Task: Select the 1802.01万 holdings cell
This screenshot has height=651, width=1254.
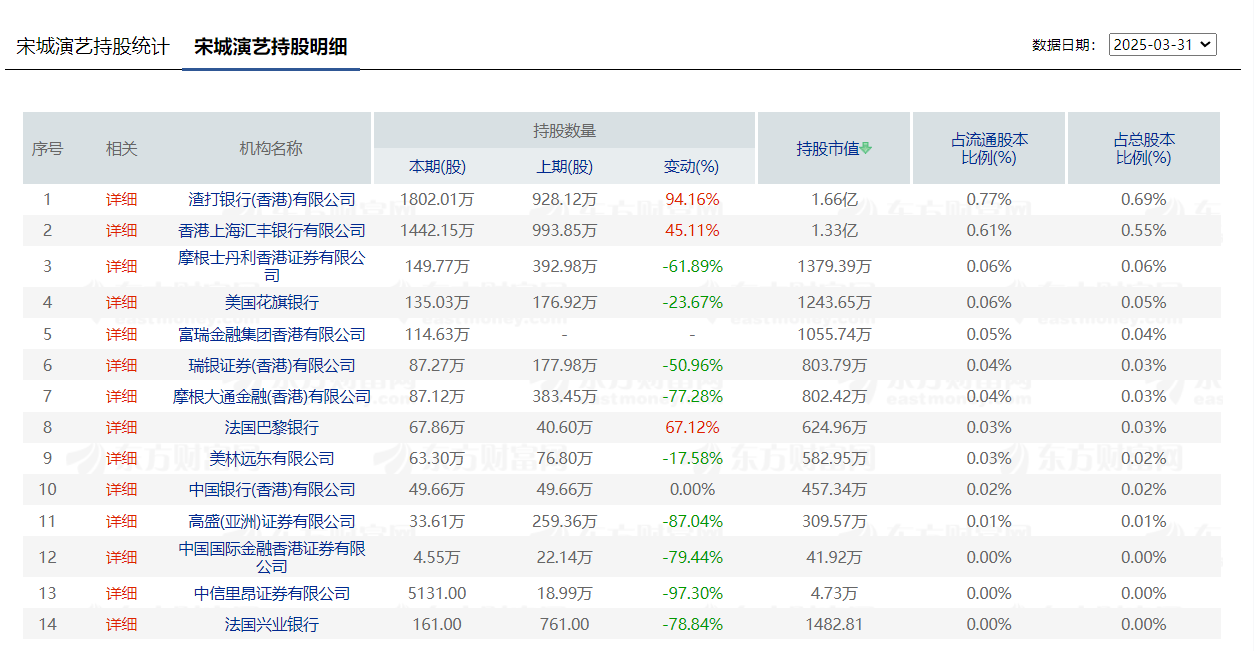Action: pos(437,199)
